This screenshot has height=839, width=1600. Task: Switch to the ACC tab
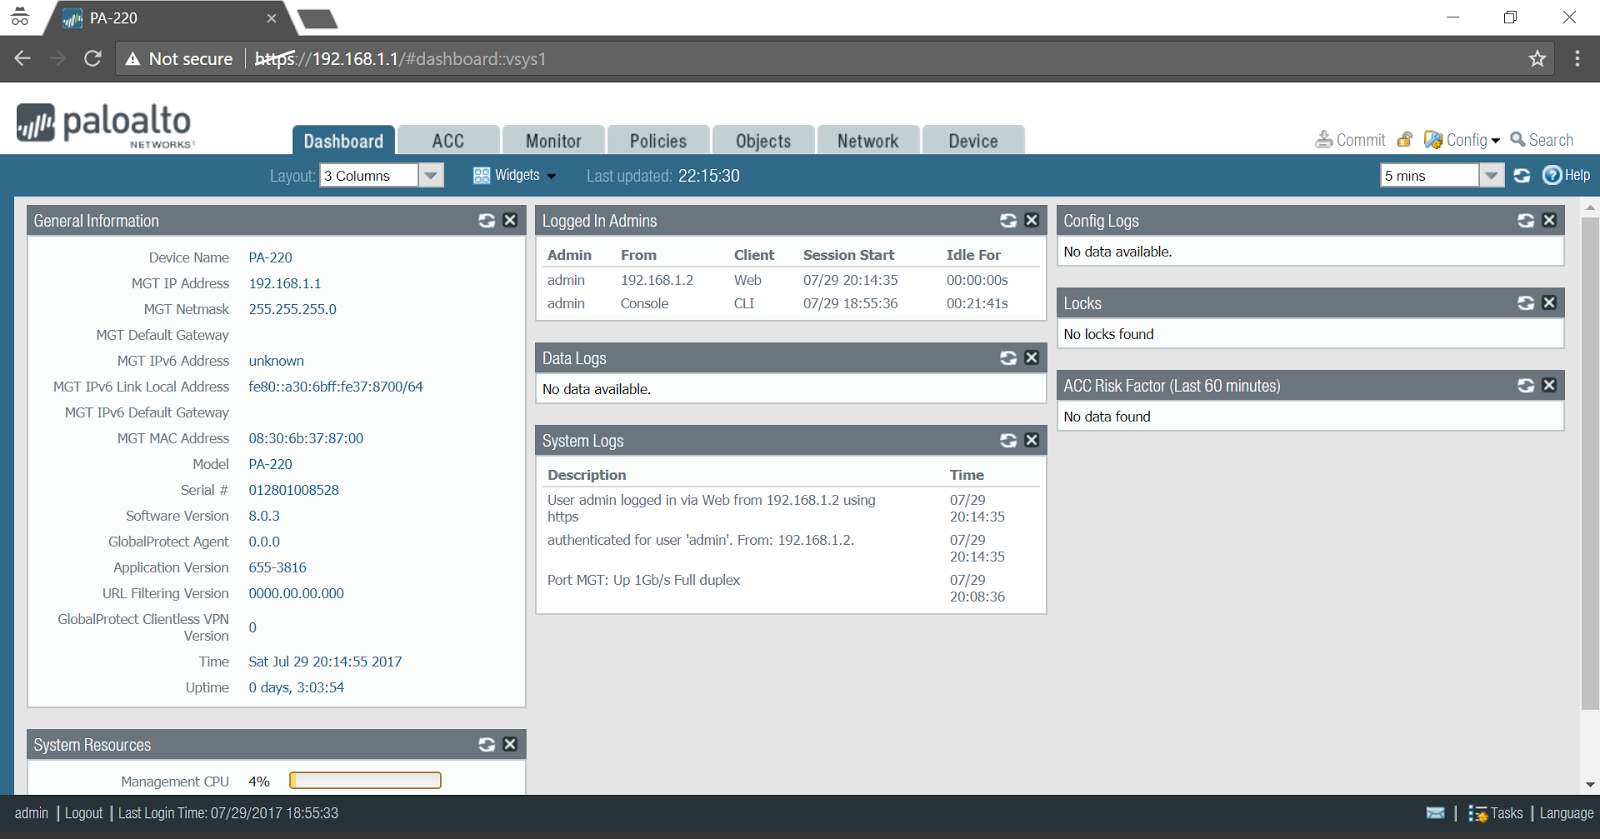[448, 140]
